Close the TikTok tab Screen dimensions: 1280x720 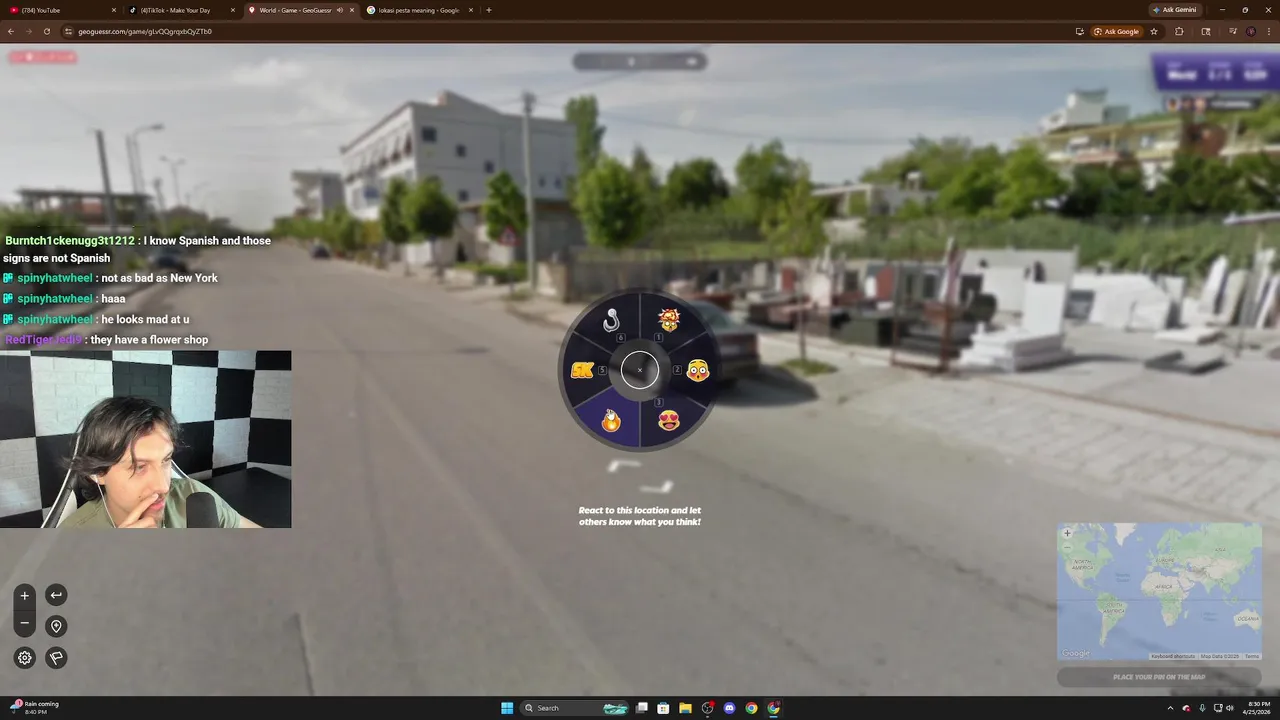(x=233, y=10)
